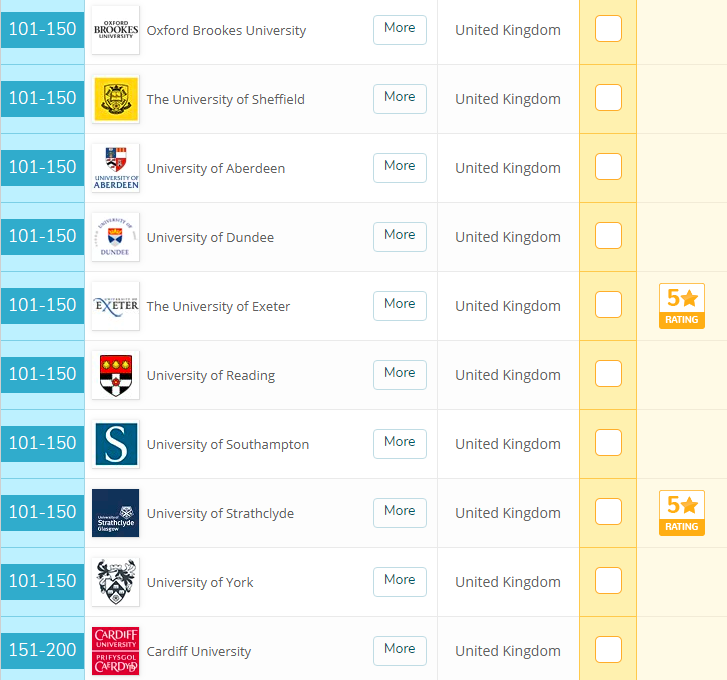Click Exeter's 5-star rating badge
The width and height of the screenshot is (727, 680).
tap(681, 306)
